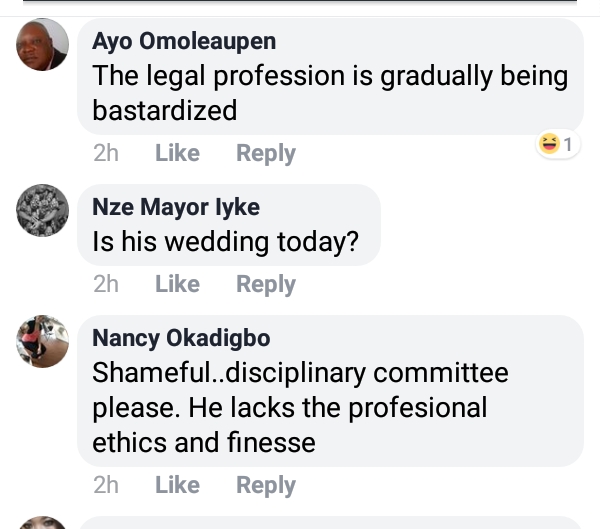Select 2h timestamp under Nancy's comment
Image resolution: width=600 pixels, height=529 pixels.
105,485
